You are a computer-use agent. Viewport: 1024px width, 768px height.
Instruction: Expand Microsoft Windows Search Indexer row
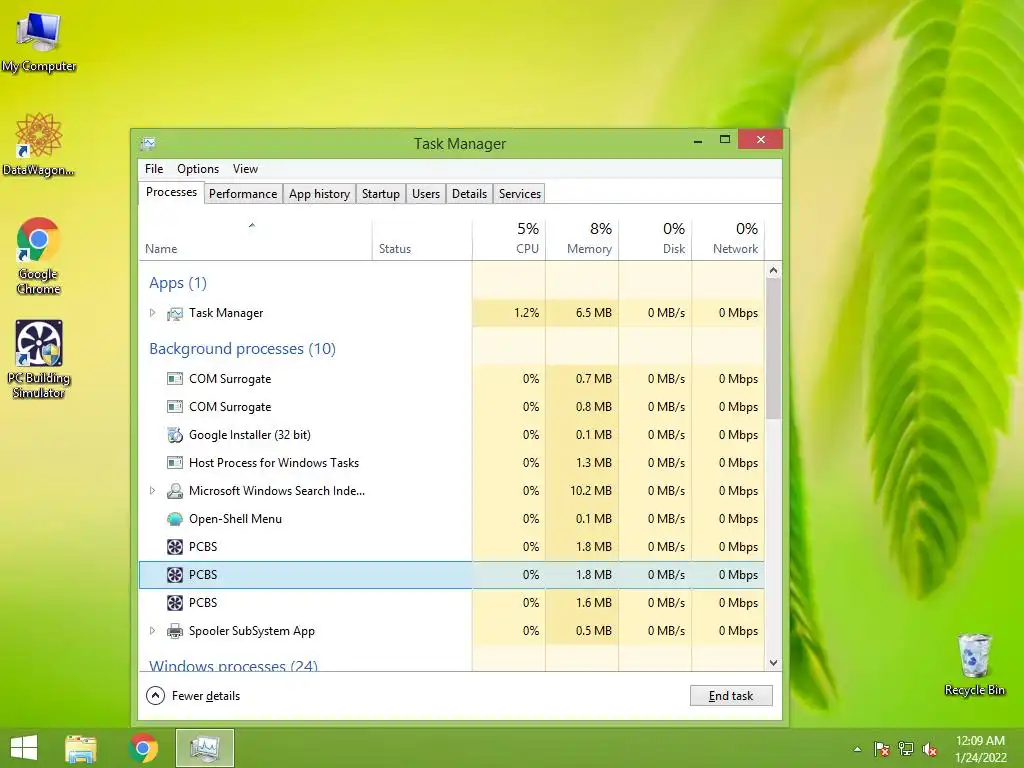point(152,490)
